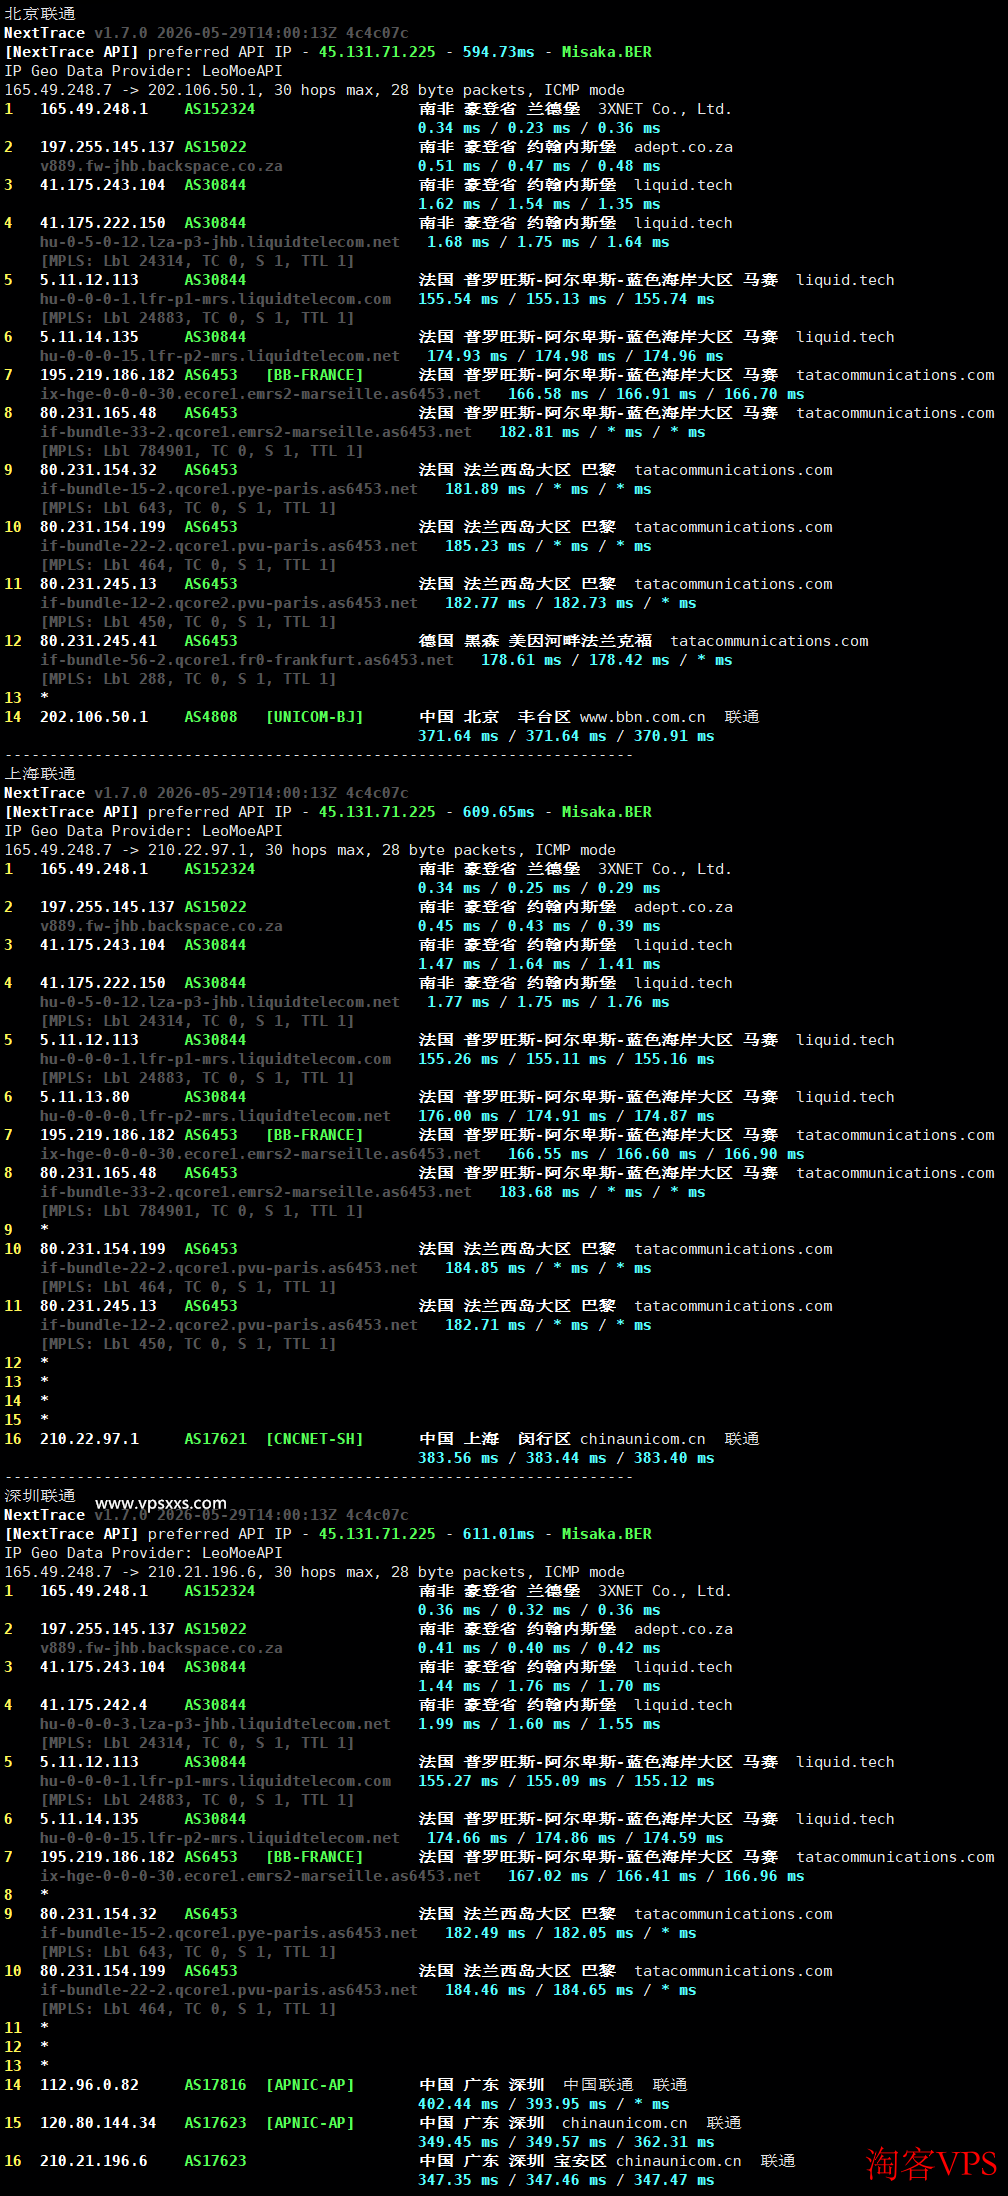Click hostname 'hu-0-0-0-3.lza-p3-jhb.liquidtelecom.net'
The image size is (1008, 2196).
pyautogui.click(x=216, y=1724)
